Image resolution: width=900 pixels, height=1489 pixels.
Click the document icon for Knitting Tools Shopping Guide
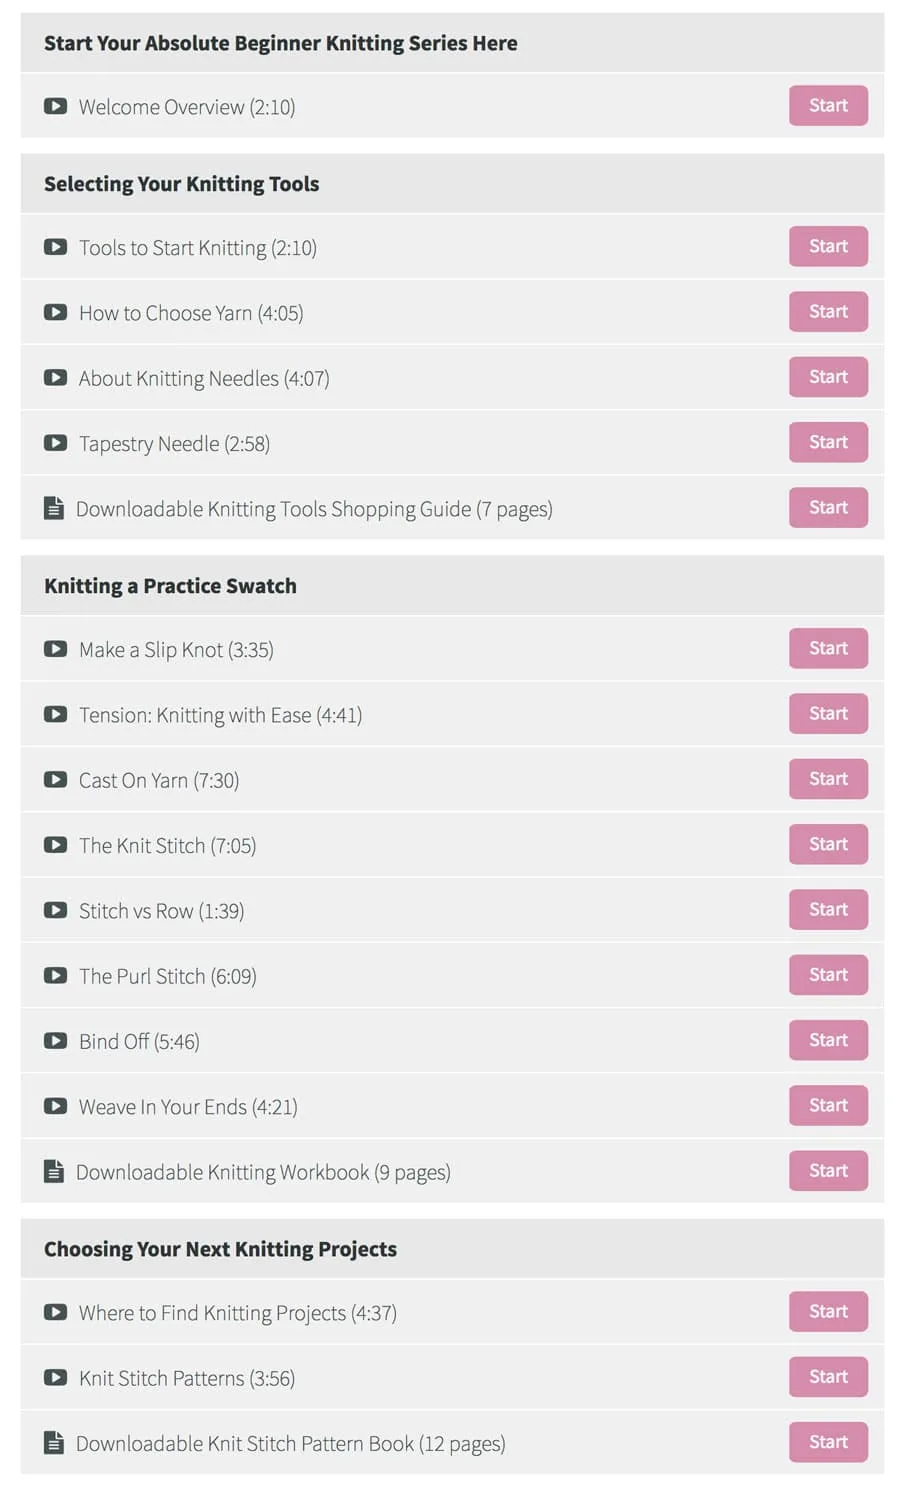pyautogui.click(x=54, y=508)
